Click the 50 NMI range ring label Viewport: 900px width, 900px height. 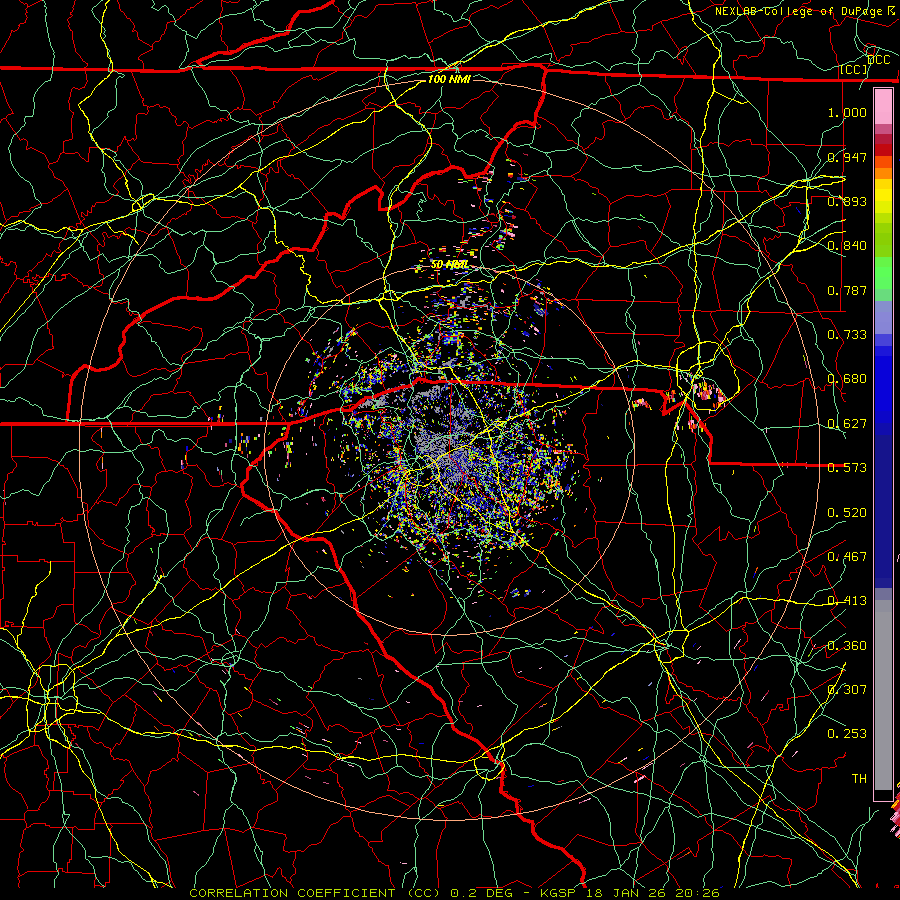click(449, 265)
